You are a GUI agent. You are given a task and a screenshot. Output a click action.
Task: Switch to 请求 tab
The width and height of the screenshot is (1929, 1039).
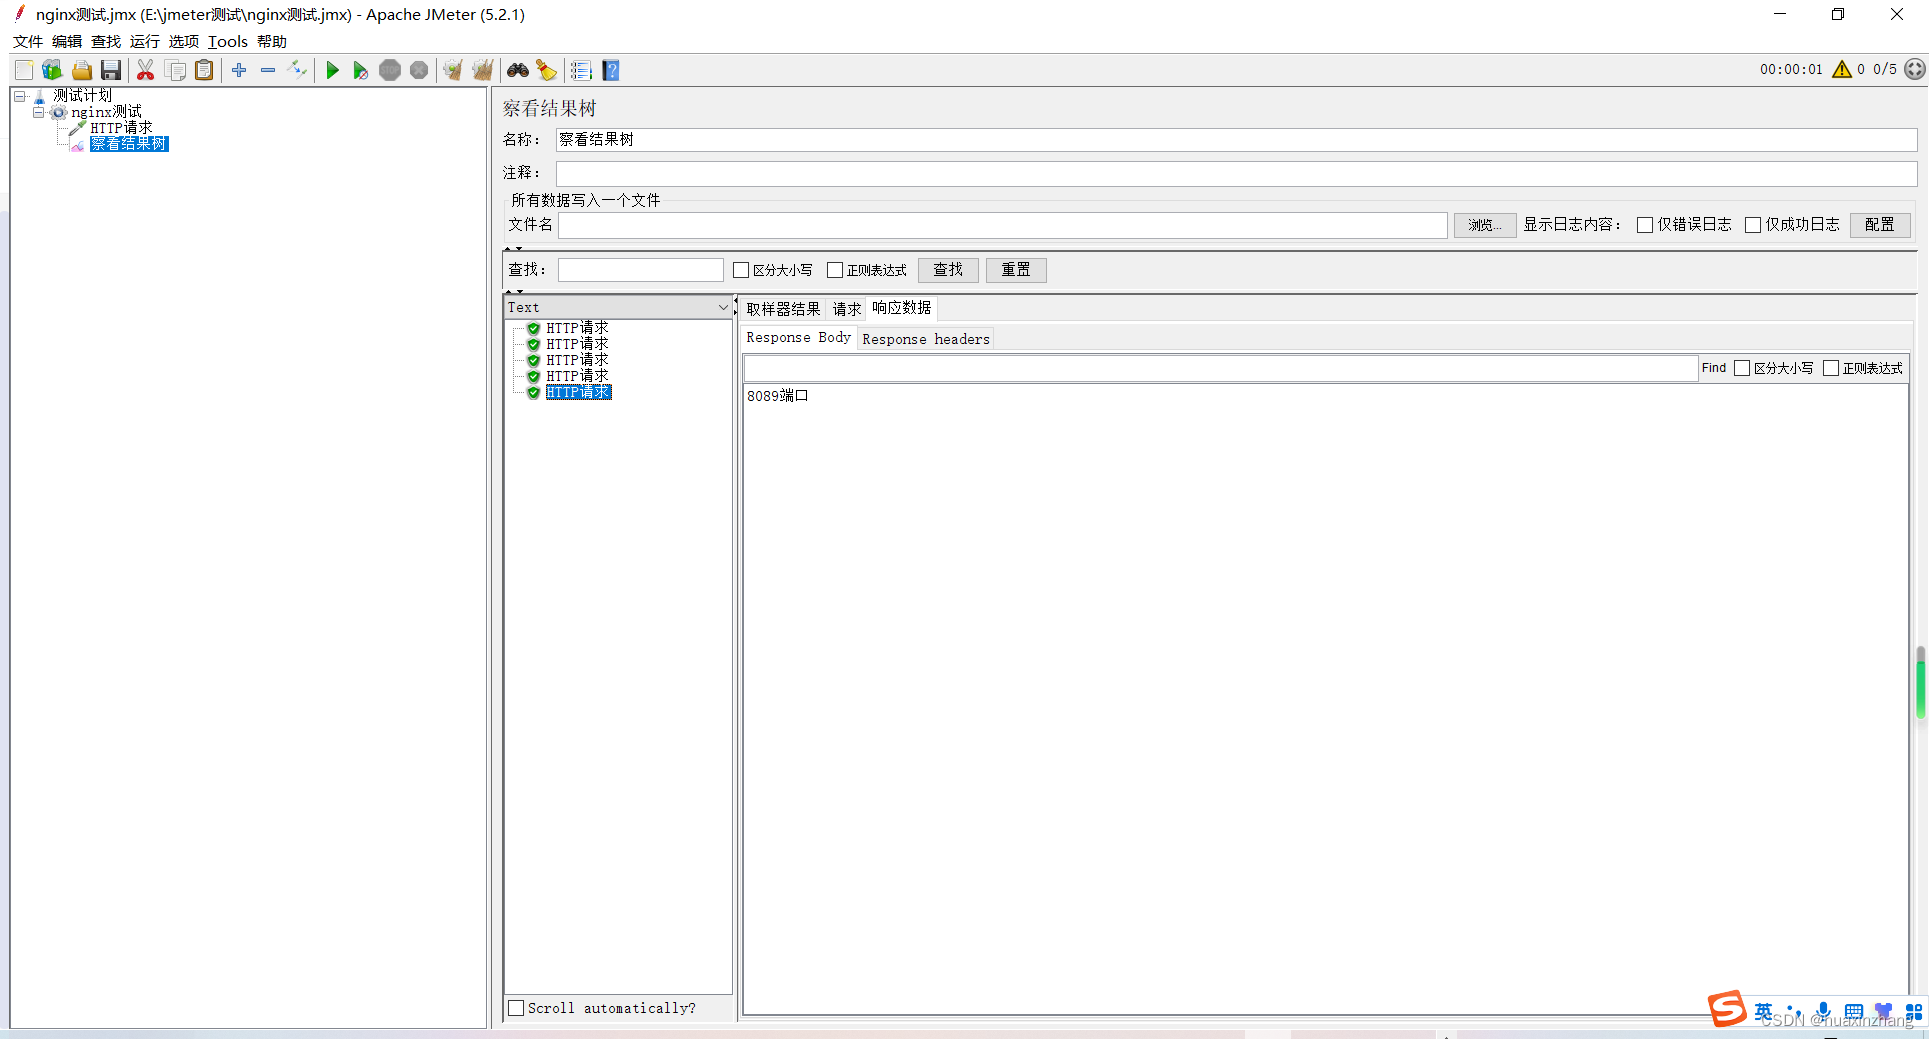coord(847,309)
